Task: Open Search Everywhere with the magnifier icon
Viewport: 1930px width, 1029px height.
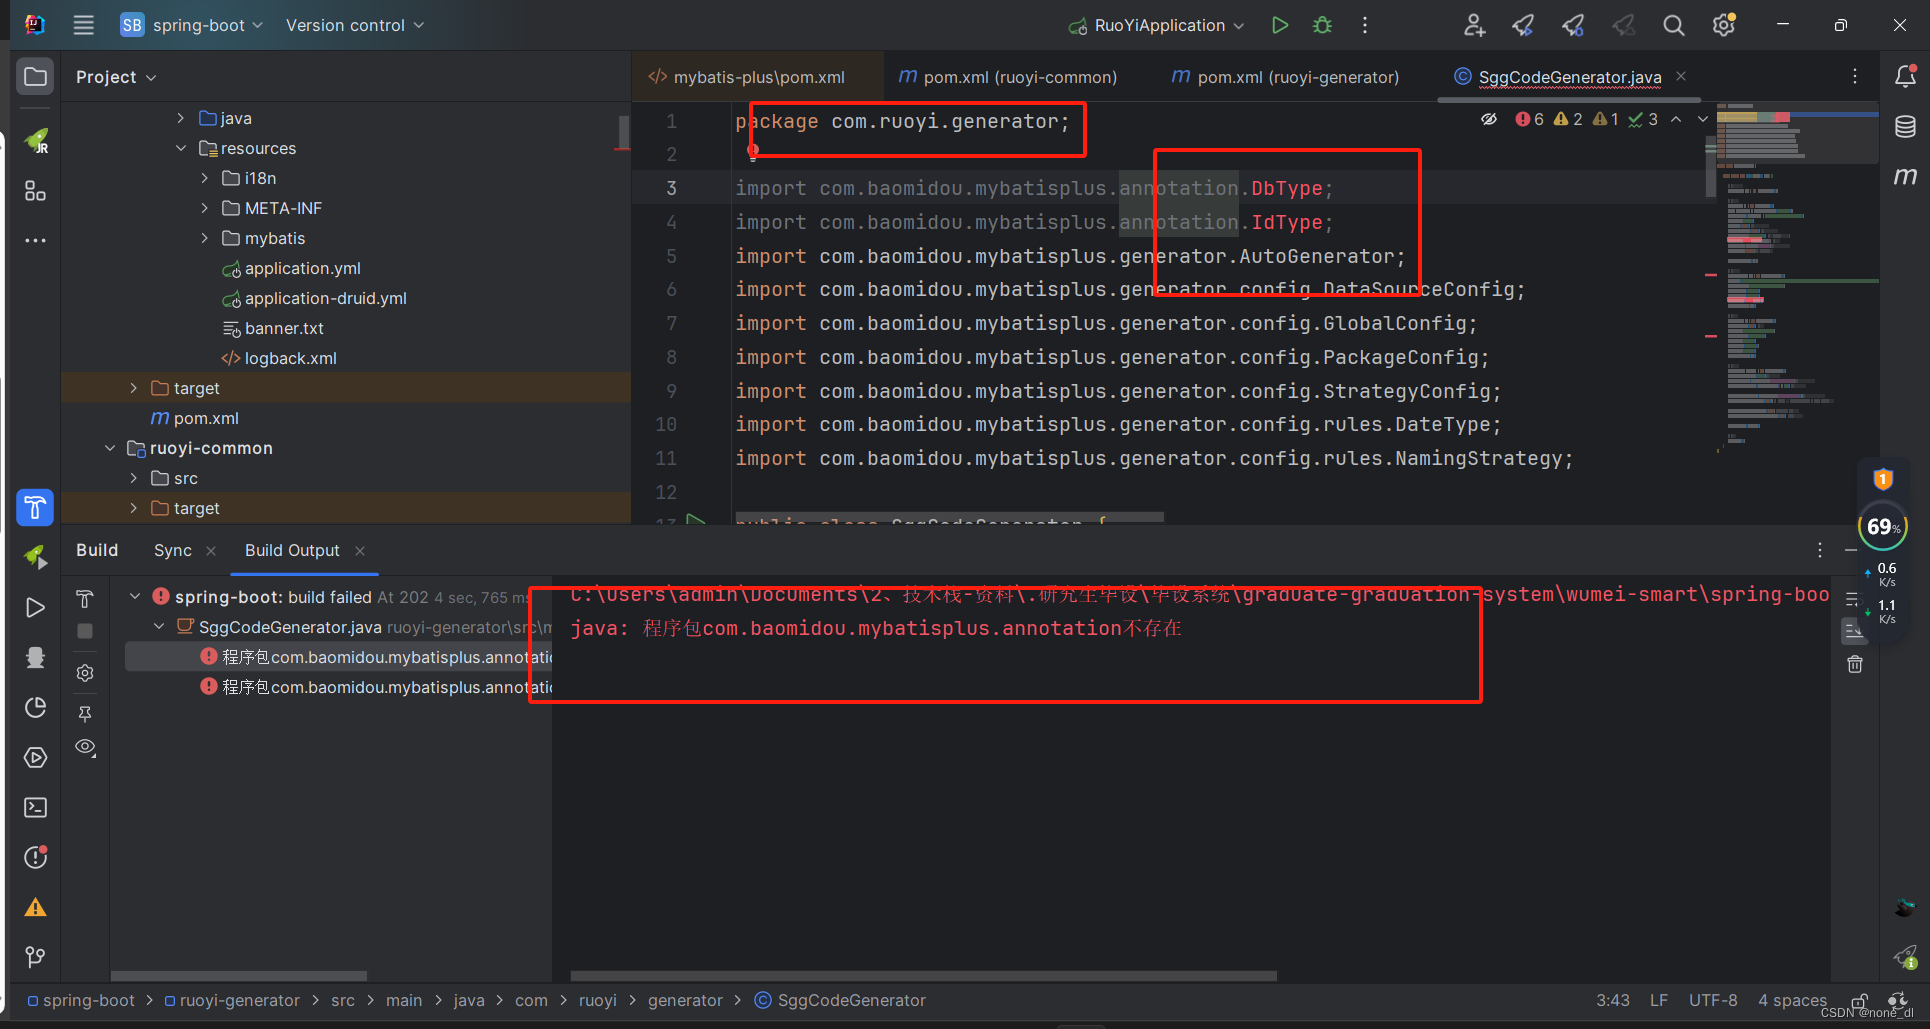Action: (x=1674, y=25)
